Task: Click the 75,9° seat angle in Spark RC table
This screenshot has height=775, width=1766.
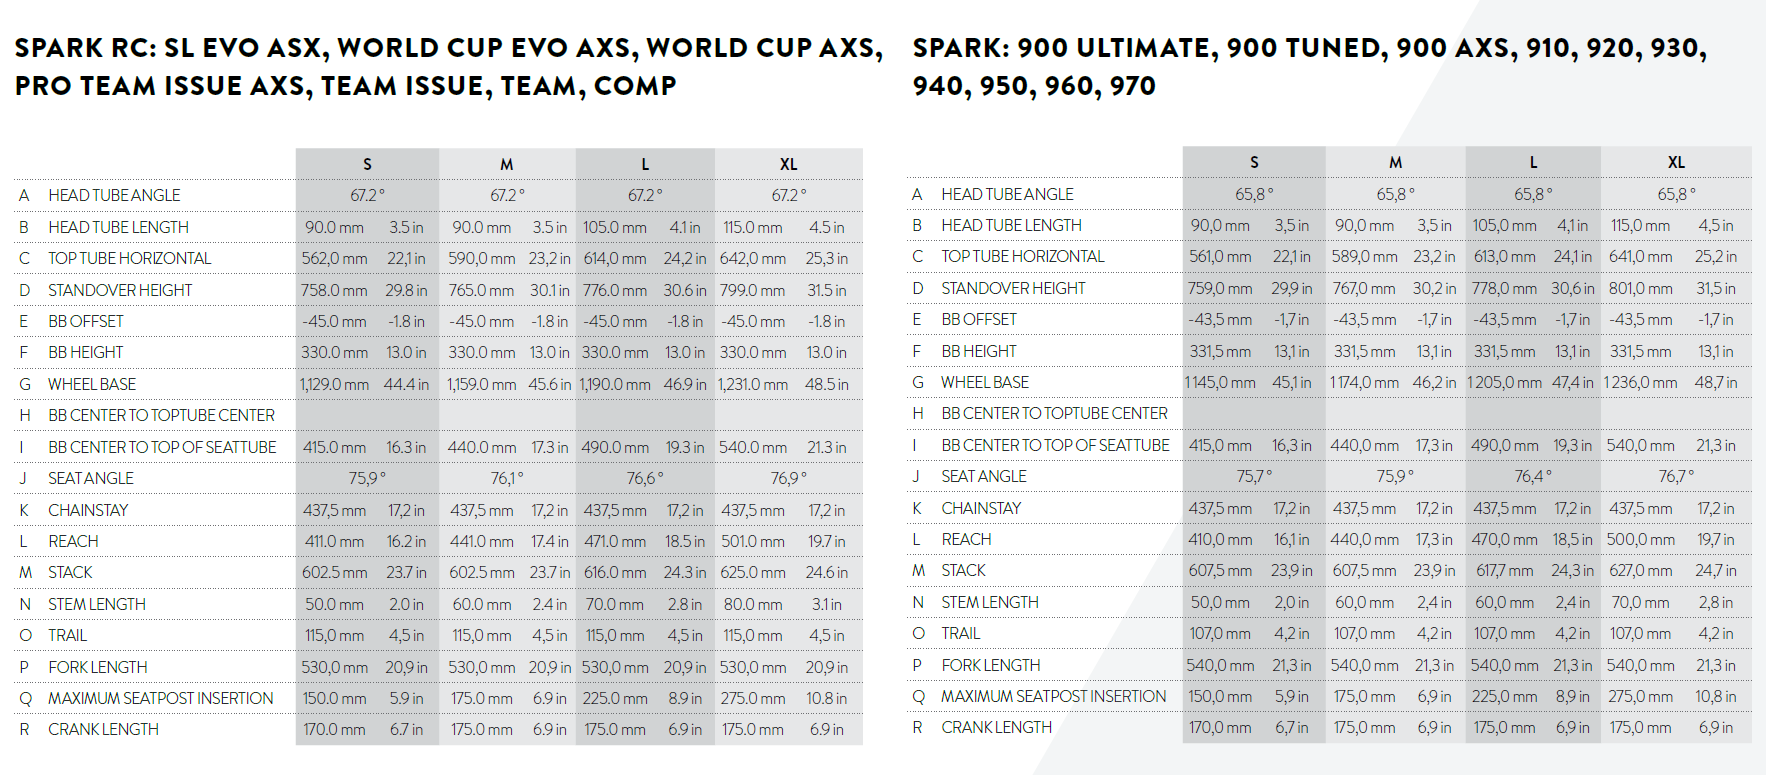Action: coord(367,478)
